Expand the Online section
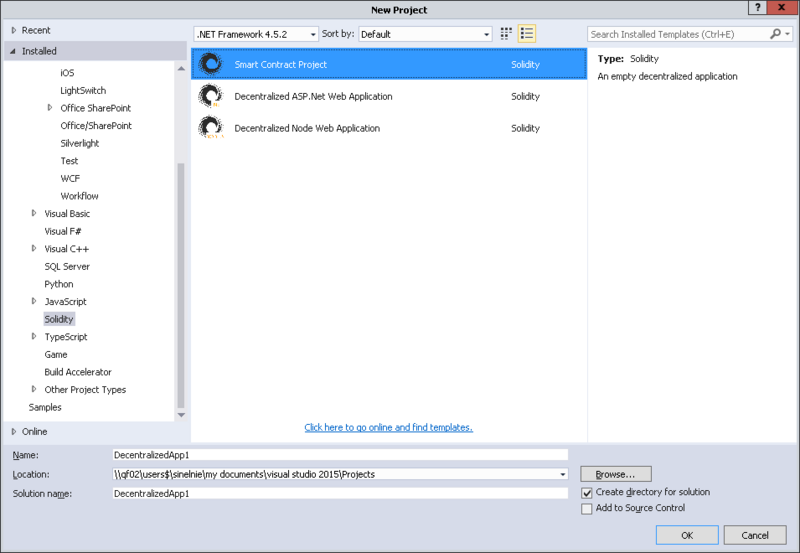The width and height of the screenshot is (800, 553). (x=14, y=431)
